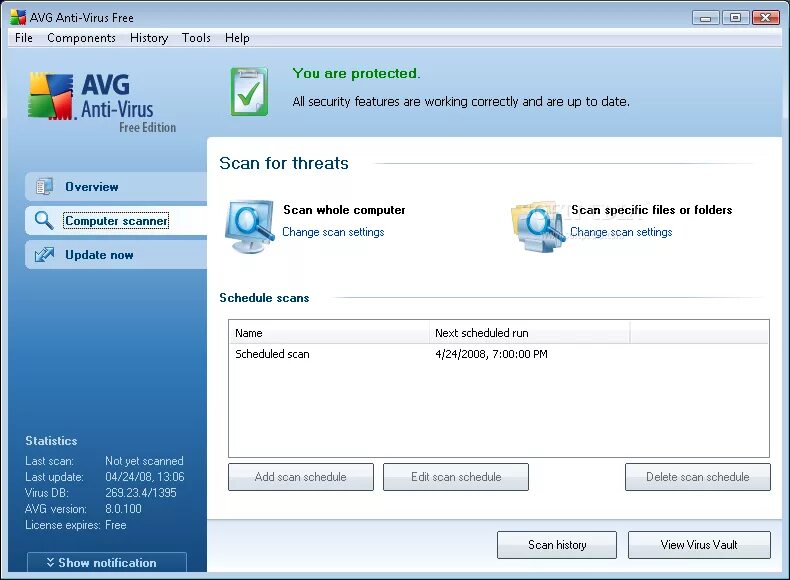The image size is (790, 580).
Task: Click Edit scan schedule button
Action: tap(456, 477)
